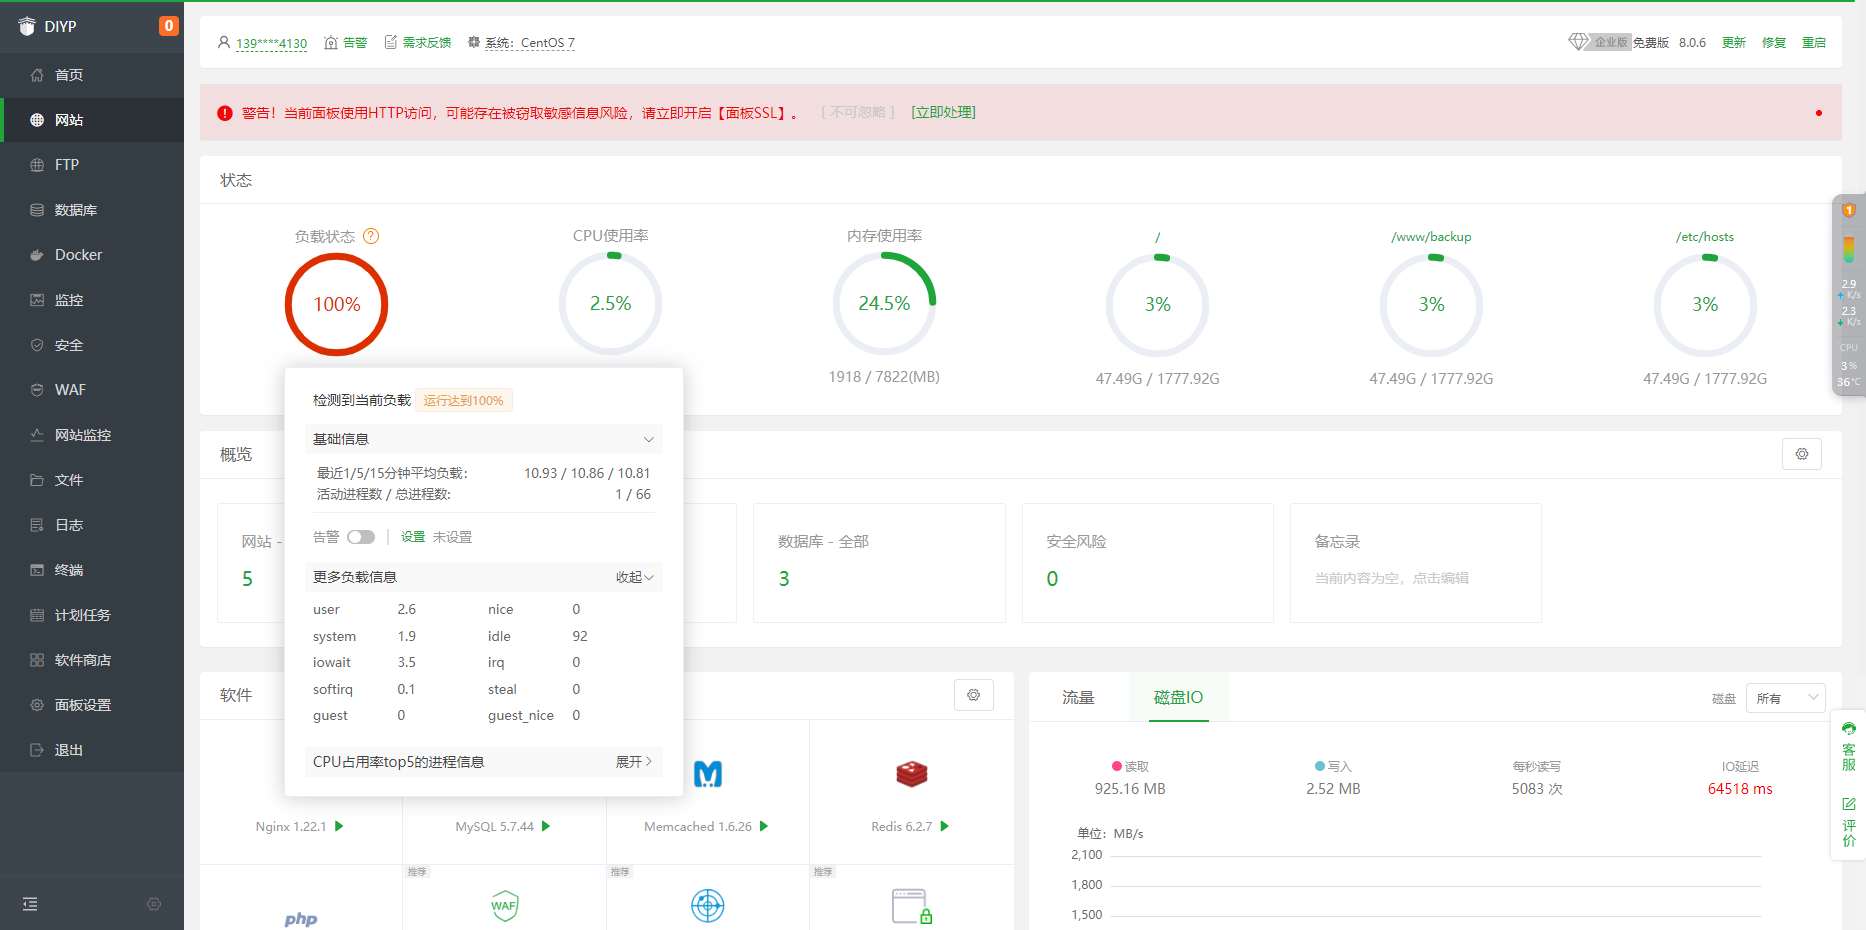1866x930 pixels.
Task: Click the play arrow next to MySQL 5.7.44
Action: (x=546, y=826)
